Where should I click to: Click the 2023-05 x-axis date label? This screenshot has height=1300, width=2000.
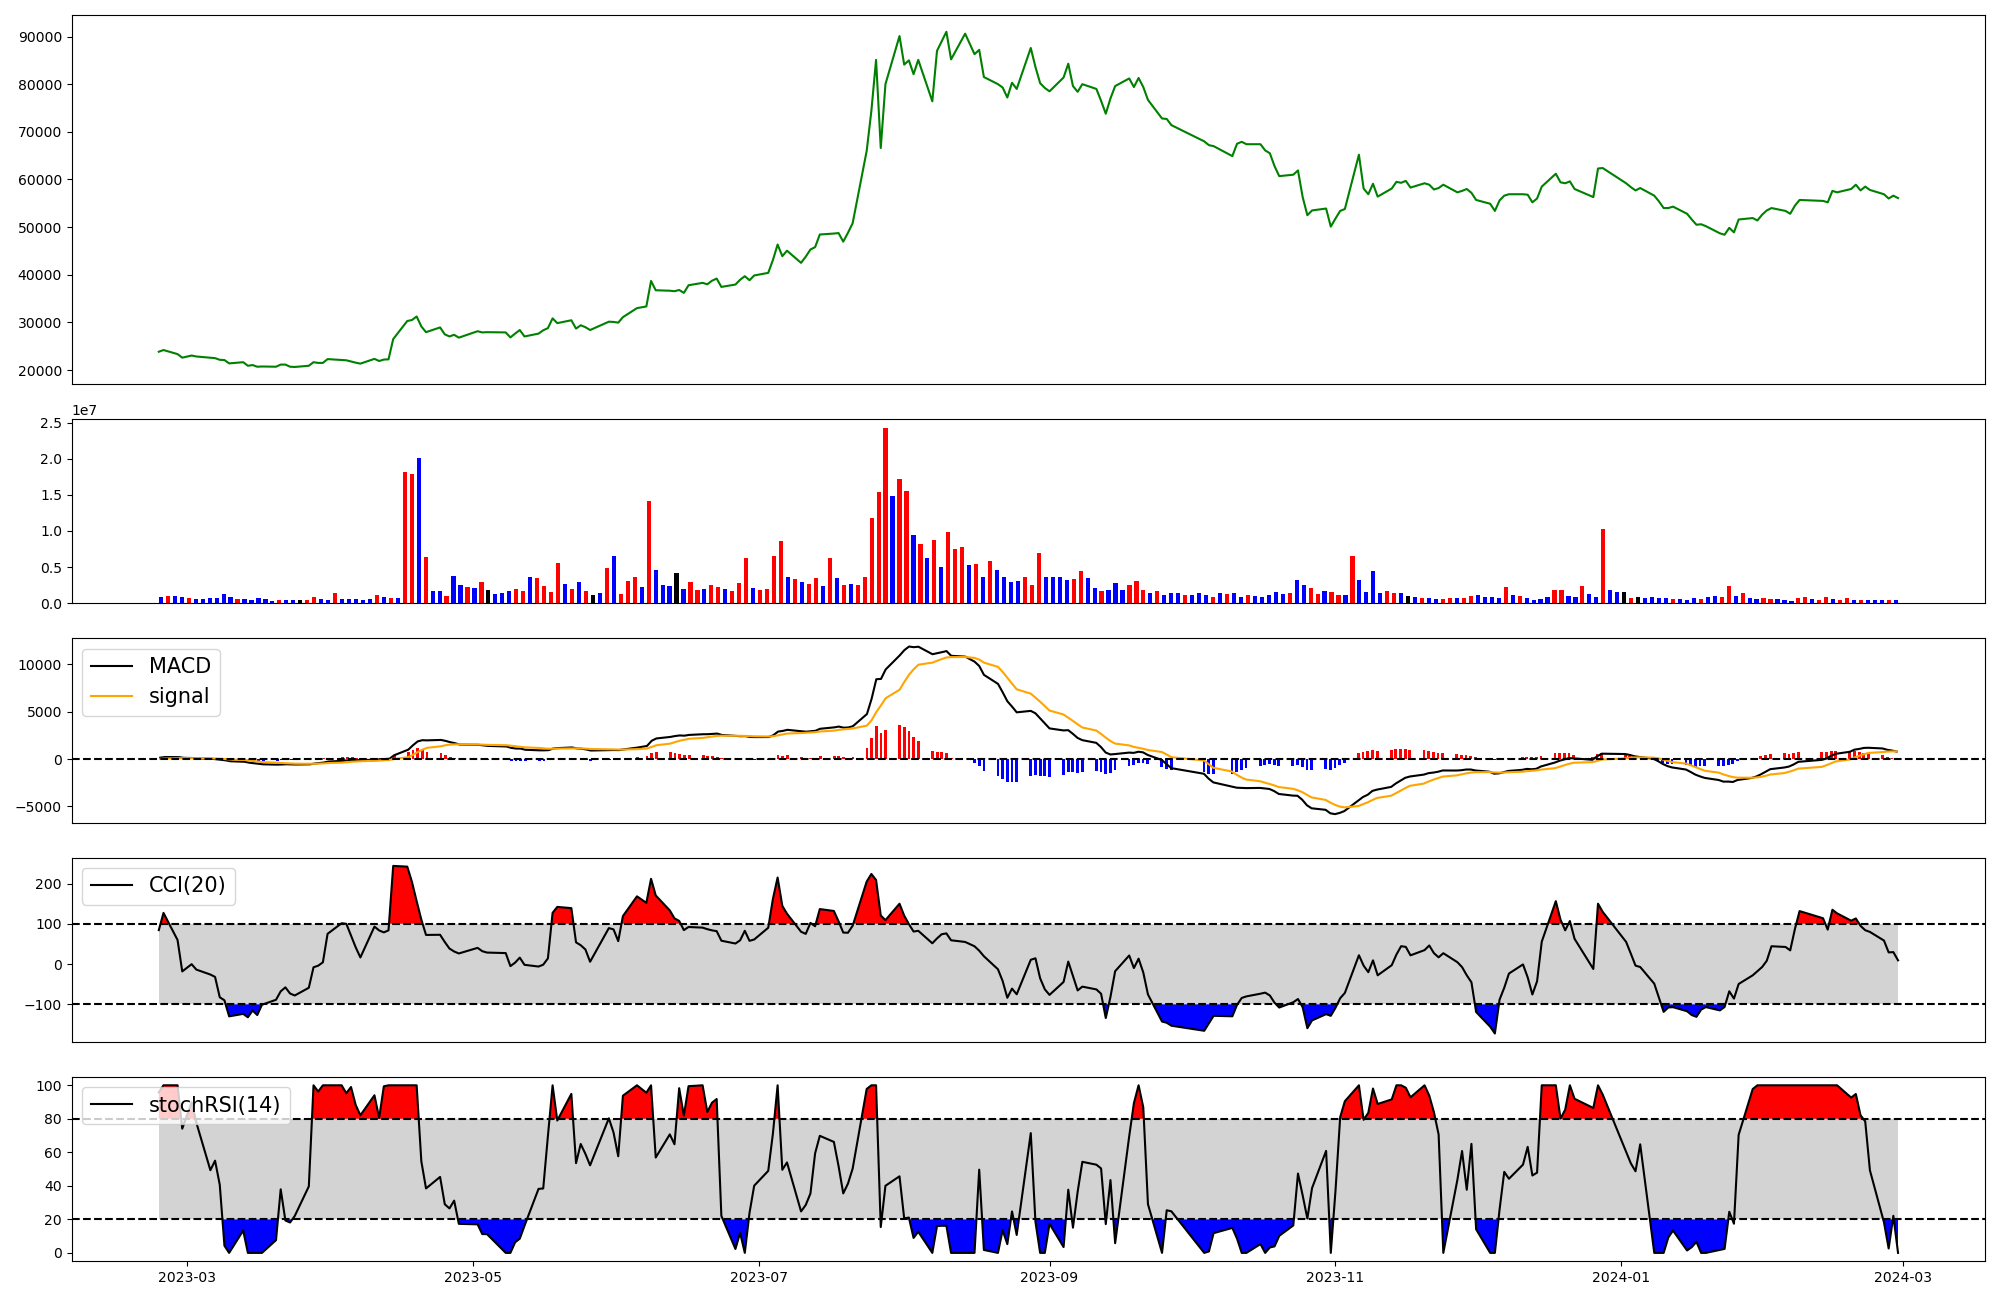(473, 1277)
